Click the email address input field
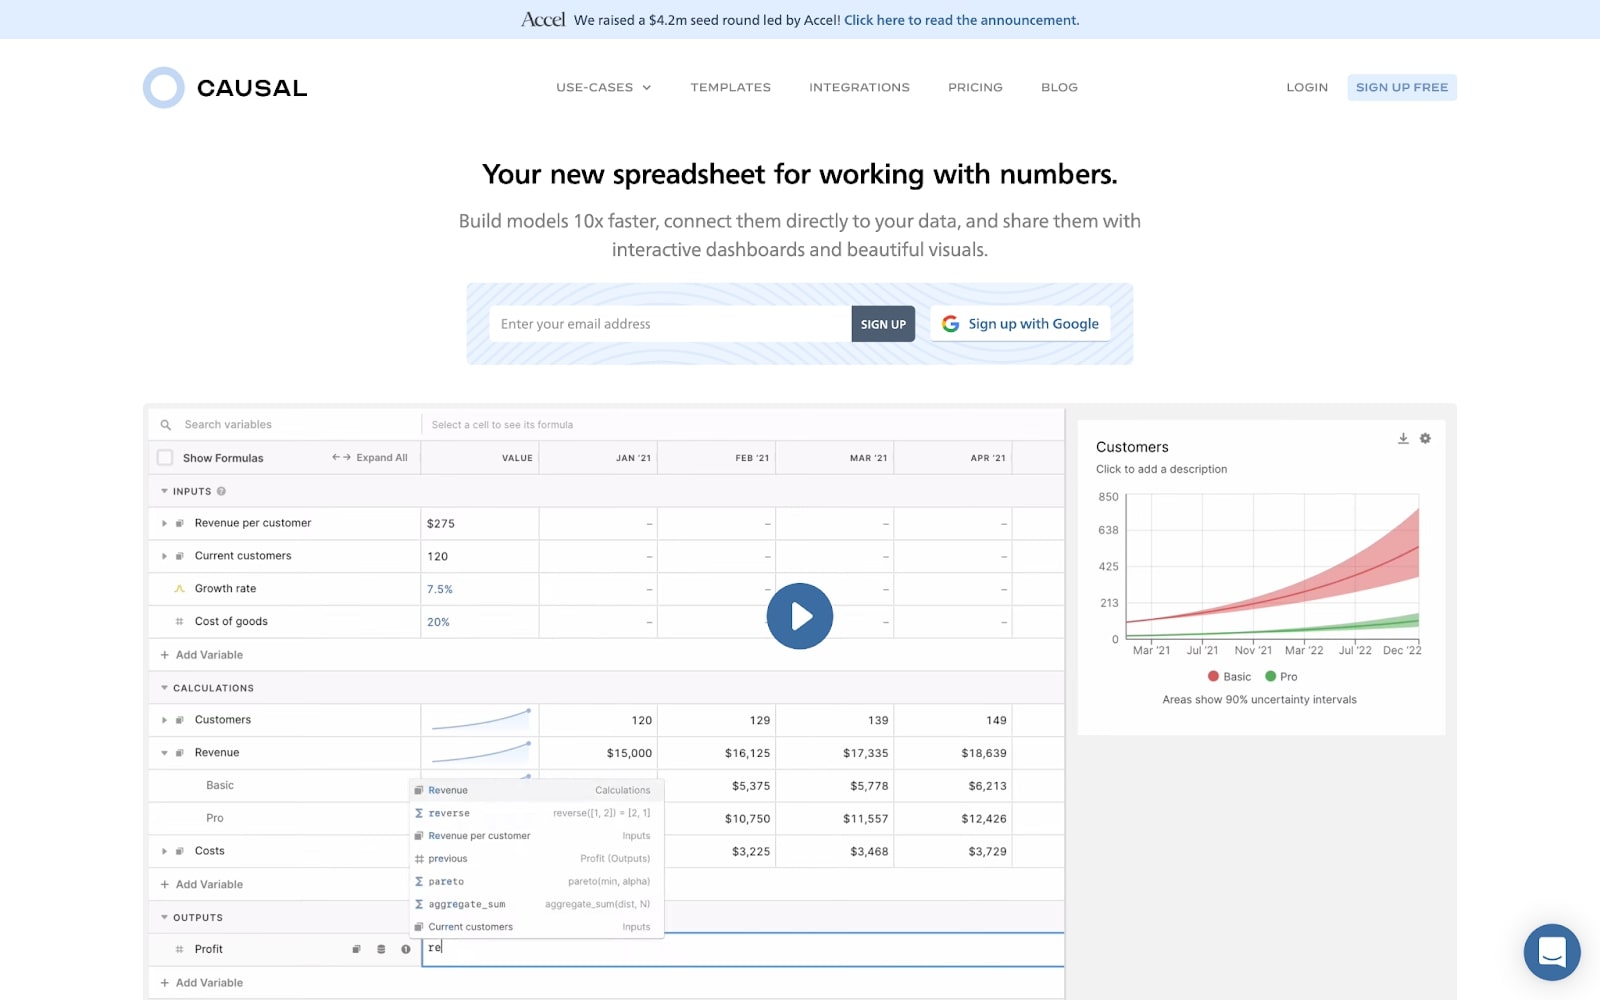This screenshot has width=1600, height=1000. (x=670, y=324)
